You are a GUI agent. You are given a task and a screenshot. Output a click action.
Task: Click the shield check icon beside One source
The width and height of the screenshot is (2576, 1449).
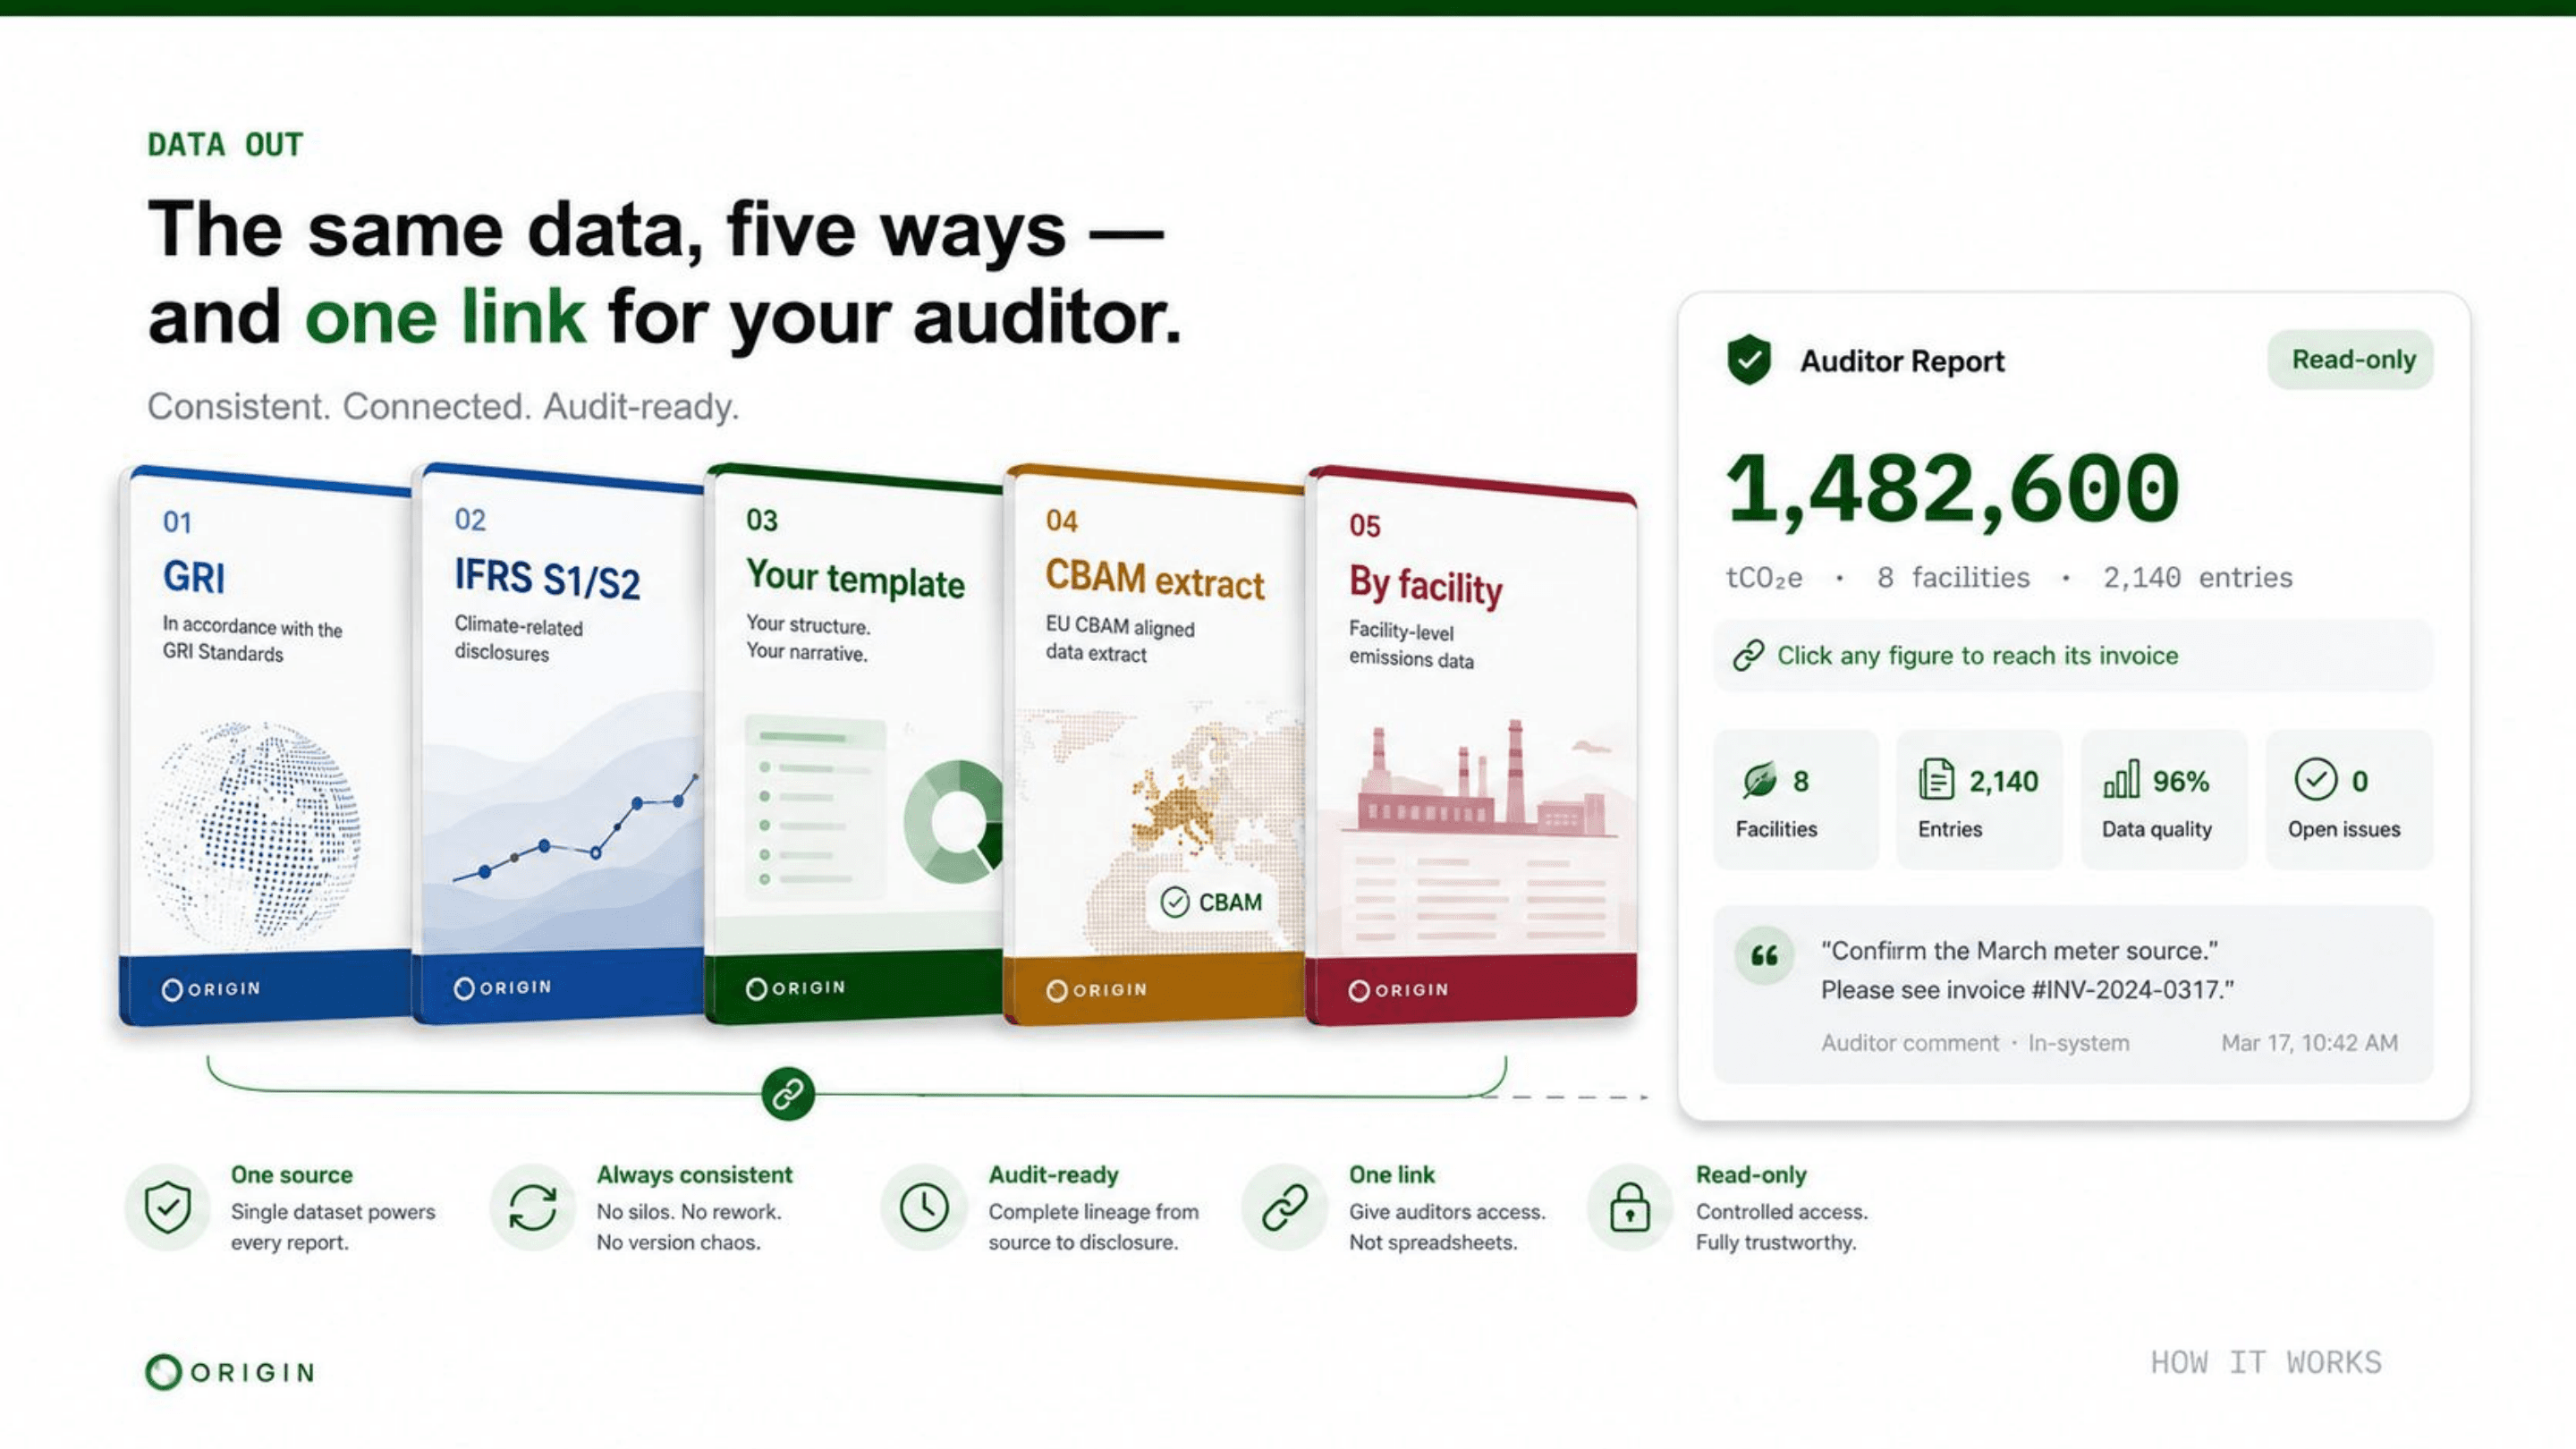(x=168, y=1206)
